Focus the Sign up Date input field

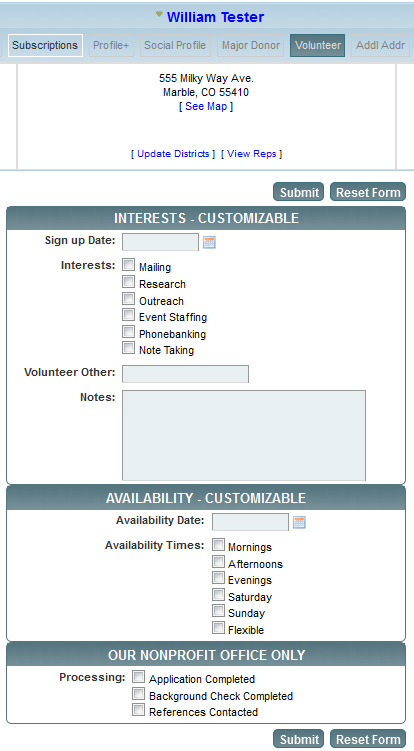coord(161,242)
